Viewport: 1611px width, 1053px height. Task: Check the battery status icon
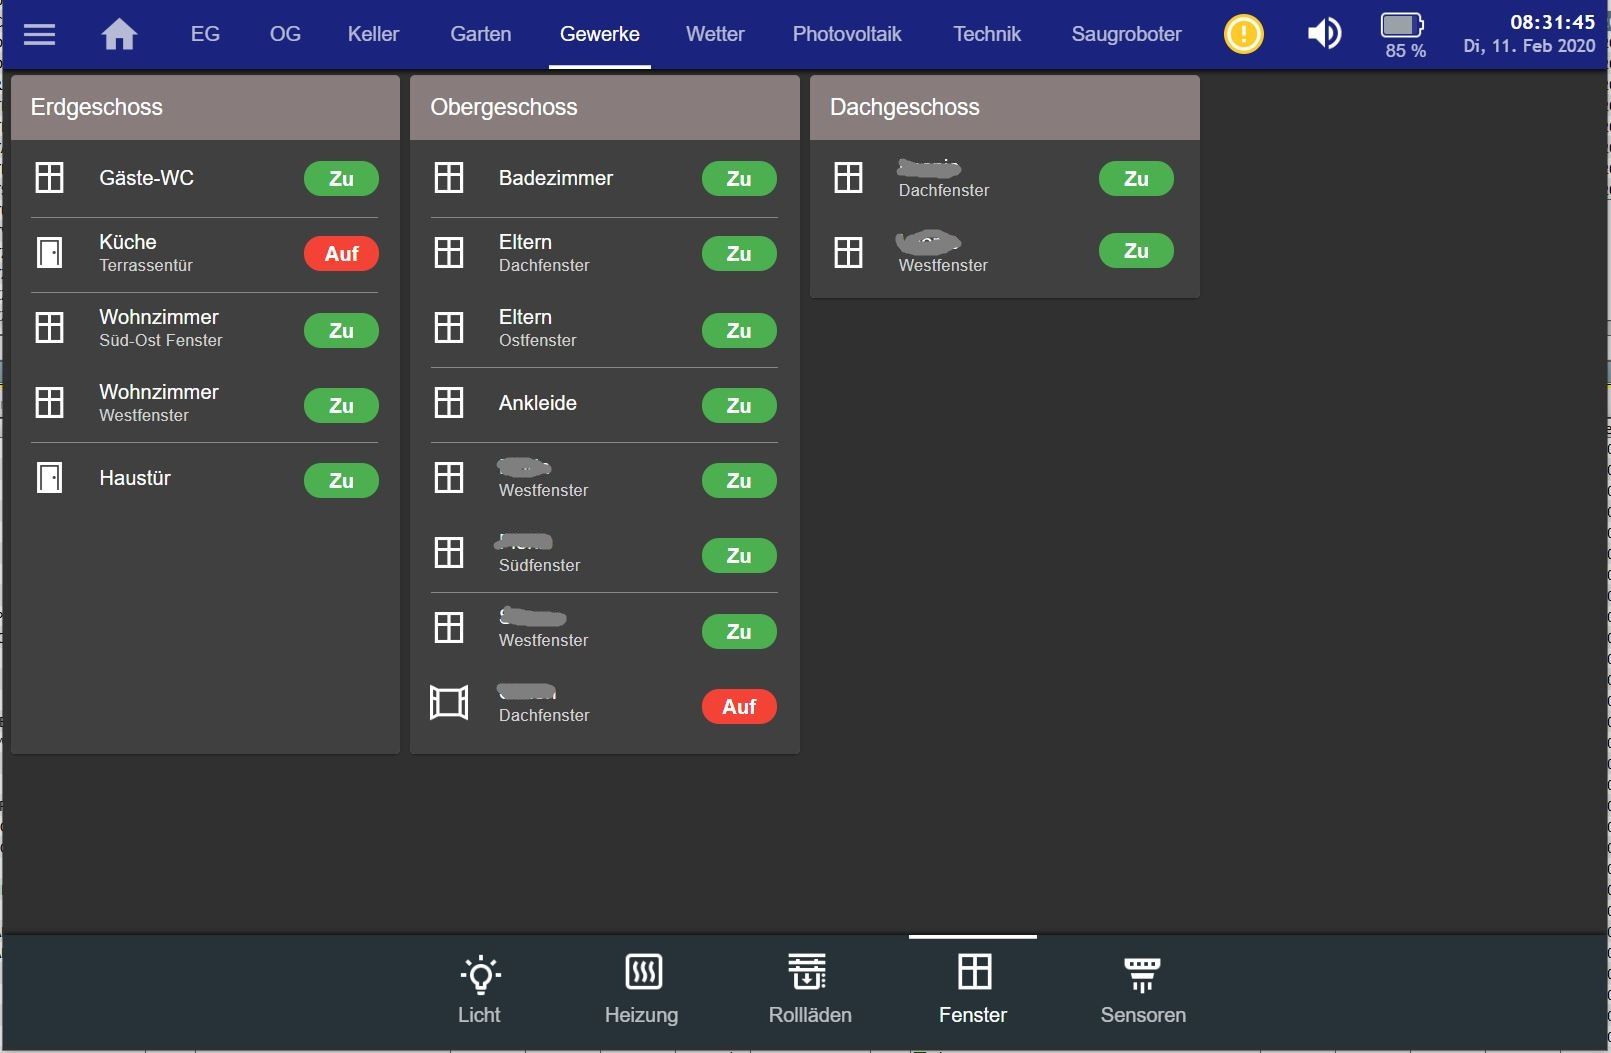tap(1402, 24)
